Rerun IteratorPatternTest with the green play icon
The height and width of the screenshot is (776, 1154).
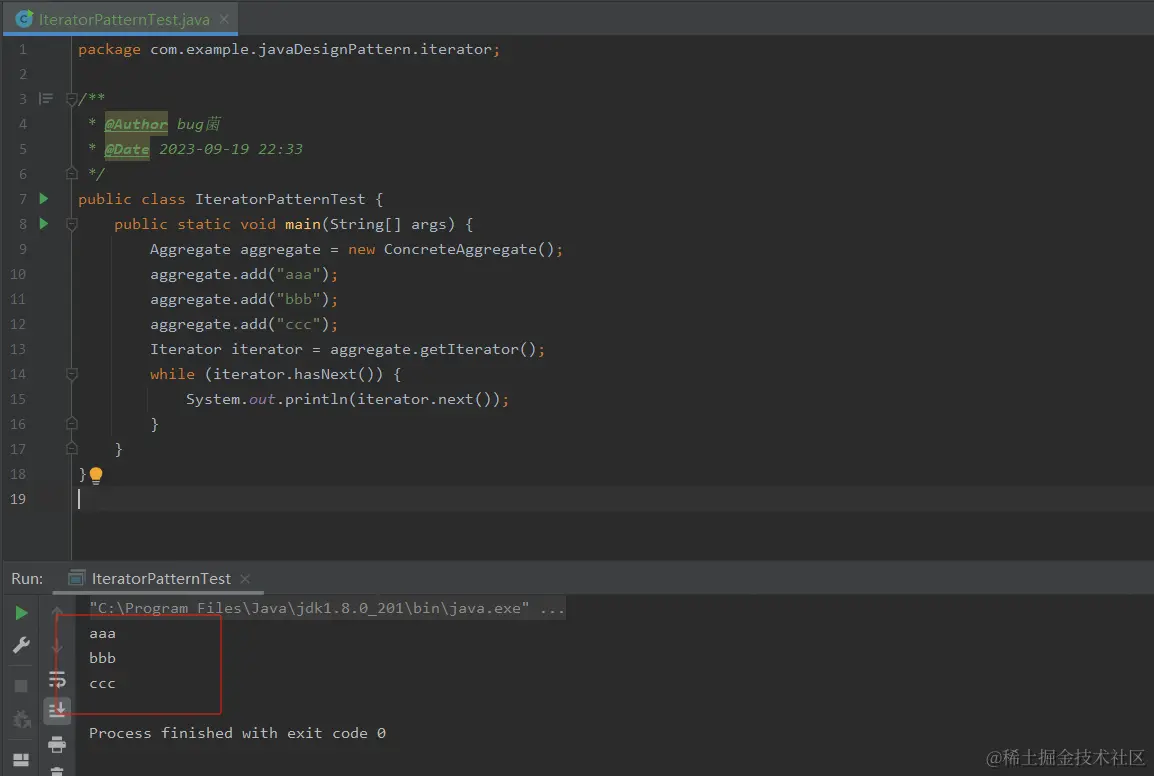(x=21, y=613)
